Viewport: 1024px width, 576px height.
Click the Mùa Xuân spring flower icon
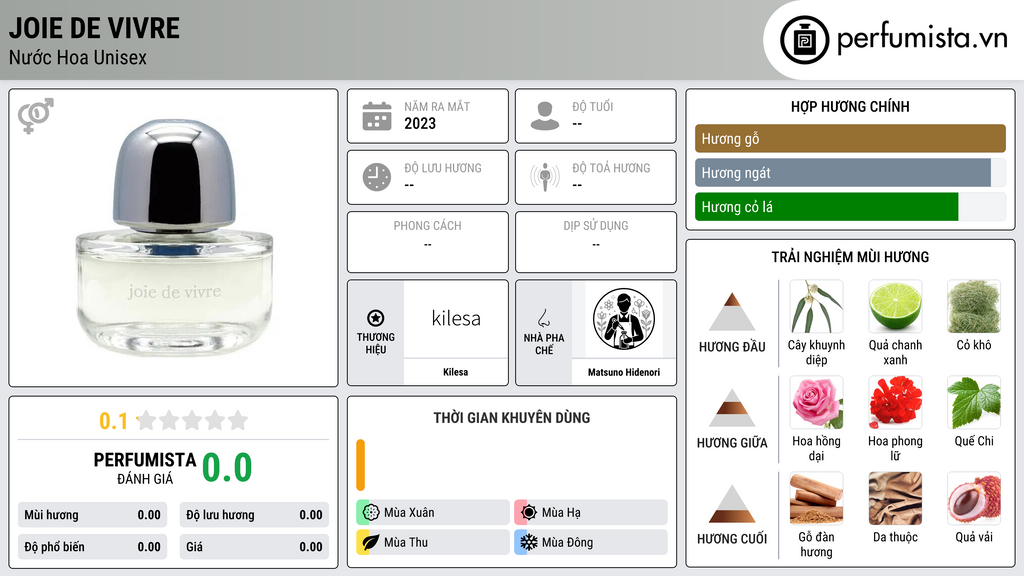[x=371, y=512]
